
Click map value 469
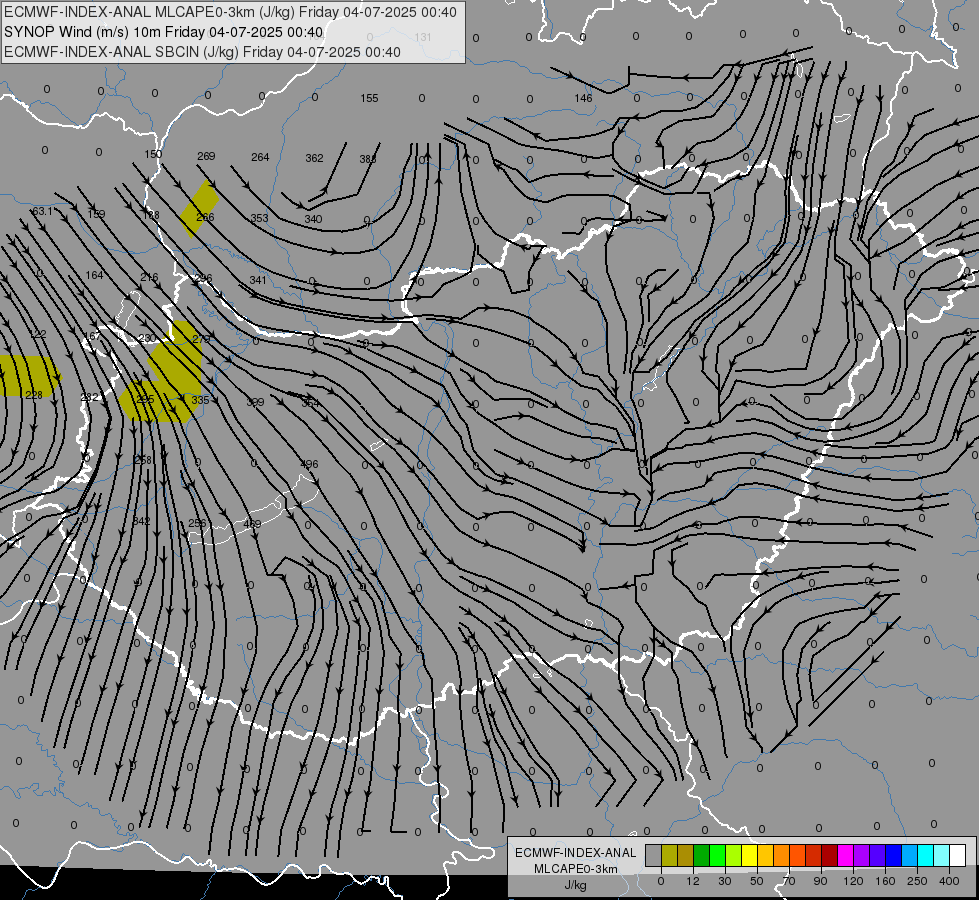[x=252, y=523]
